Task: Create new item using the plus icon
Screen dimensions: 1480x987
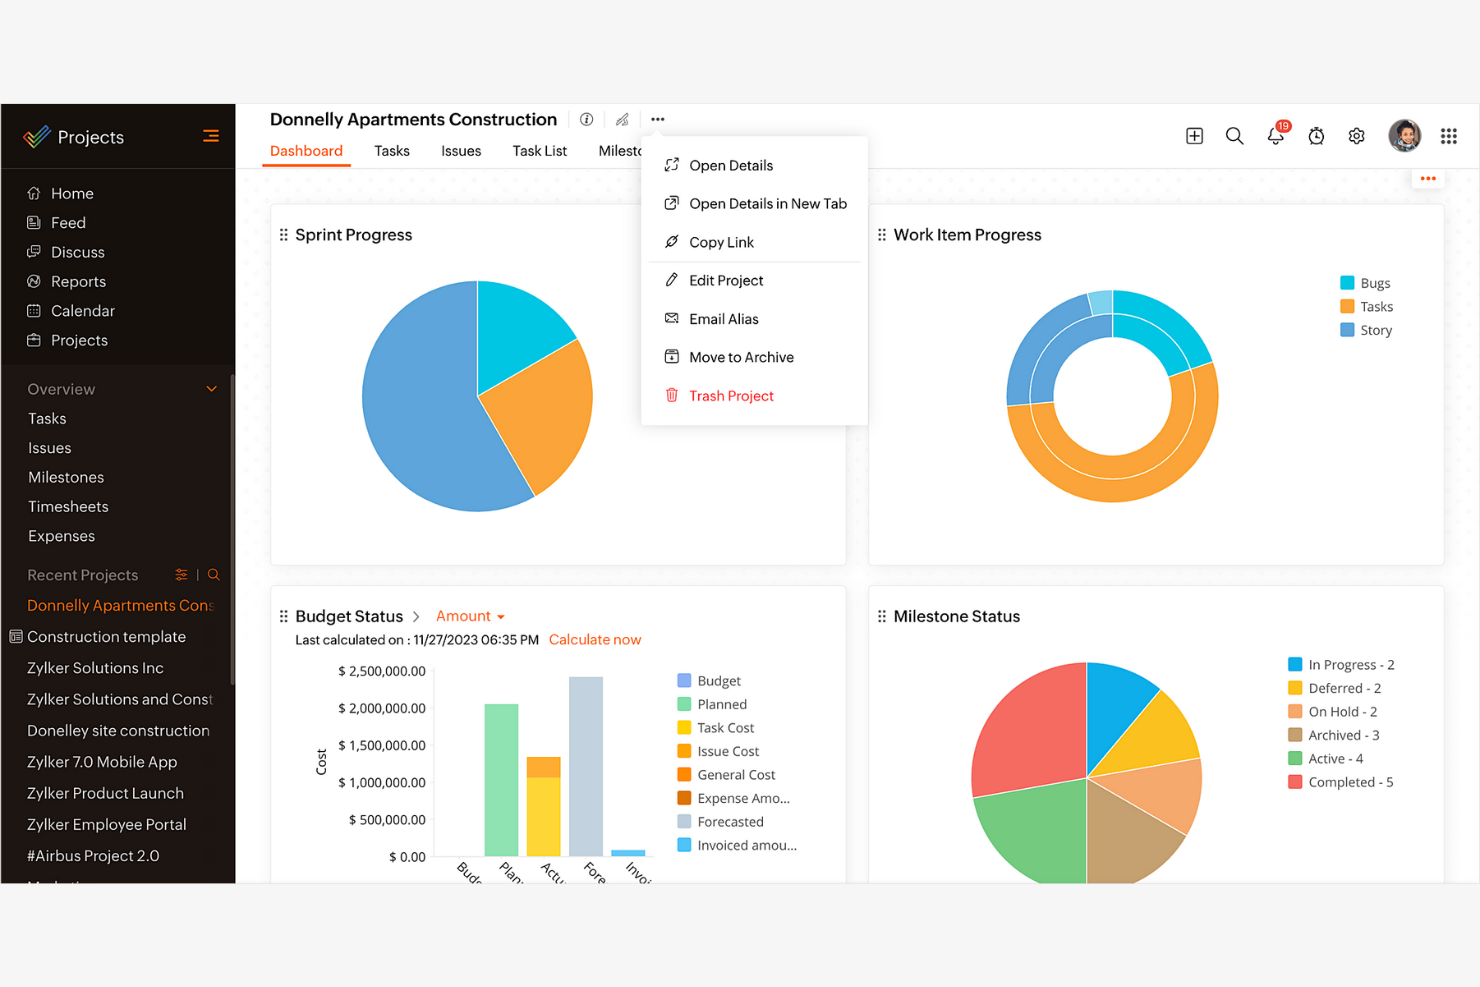Action: [x=1194, y=135]
